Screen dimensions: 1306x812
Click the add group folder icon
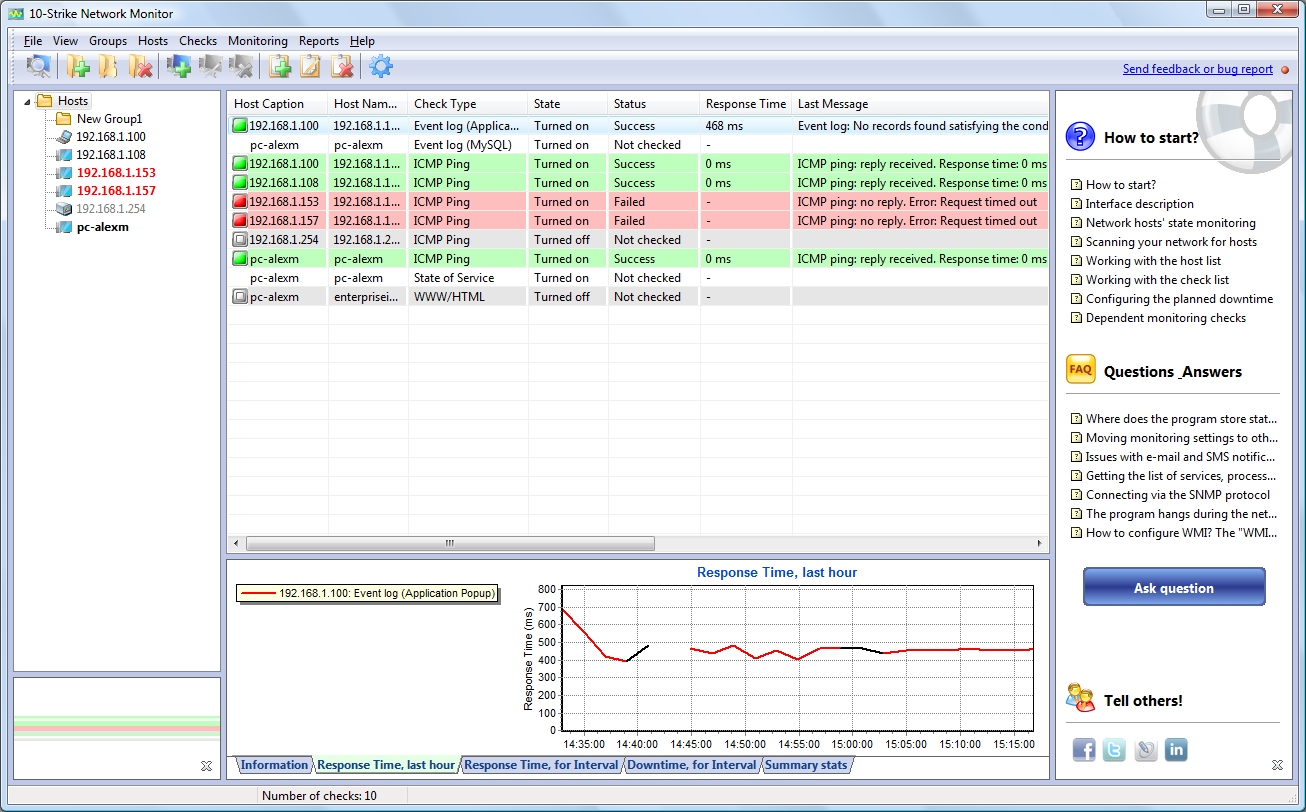pyautogui.click(x=78, y=67)
